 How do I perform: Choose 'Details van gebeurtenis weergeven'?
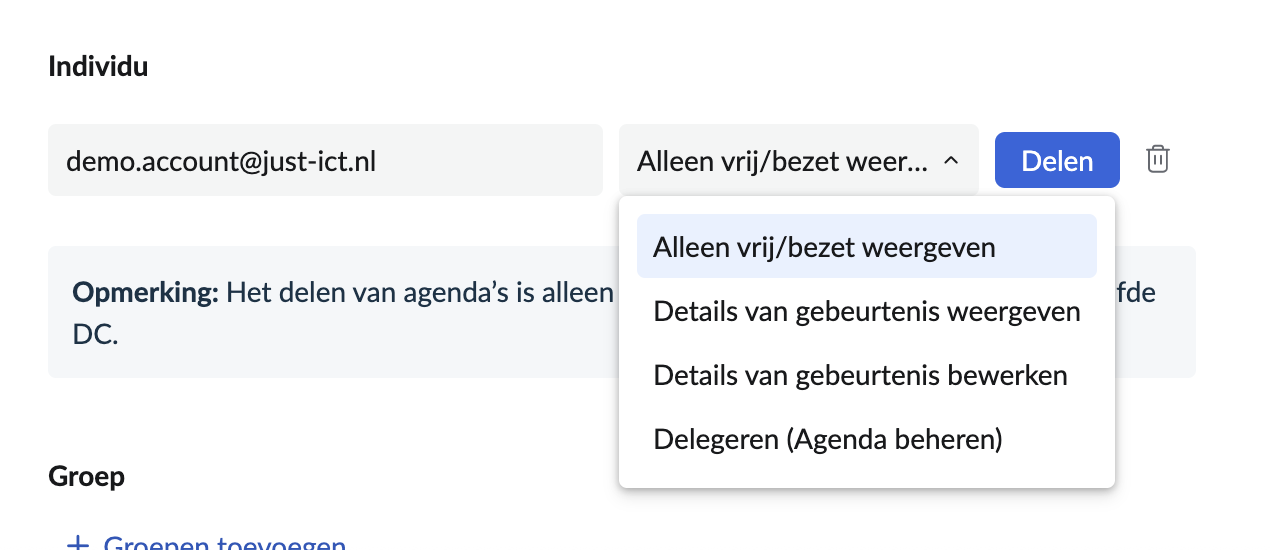866,311
